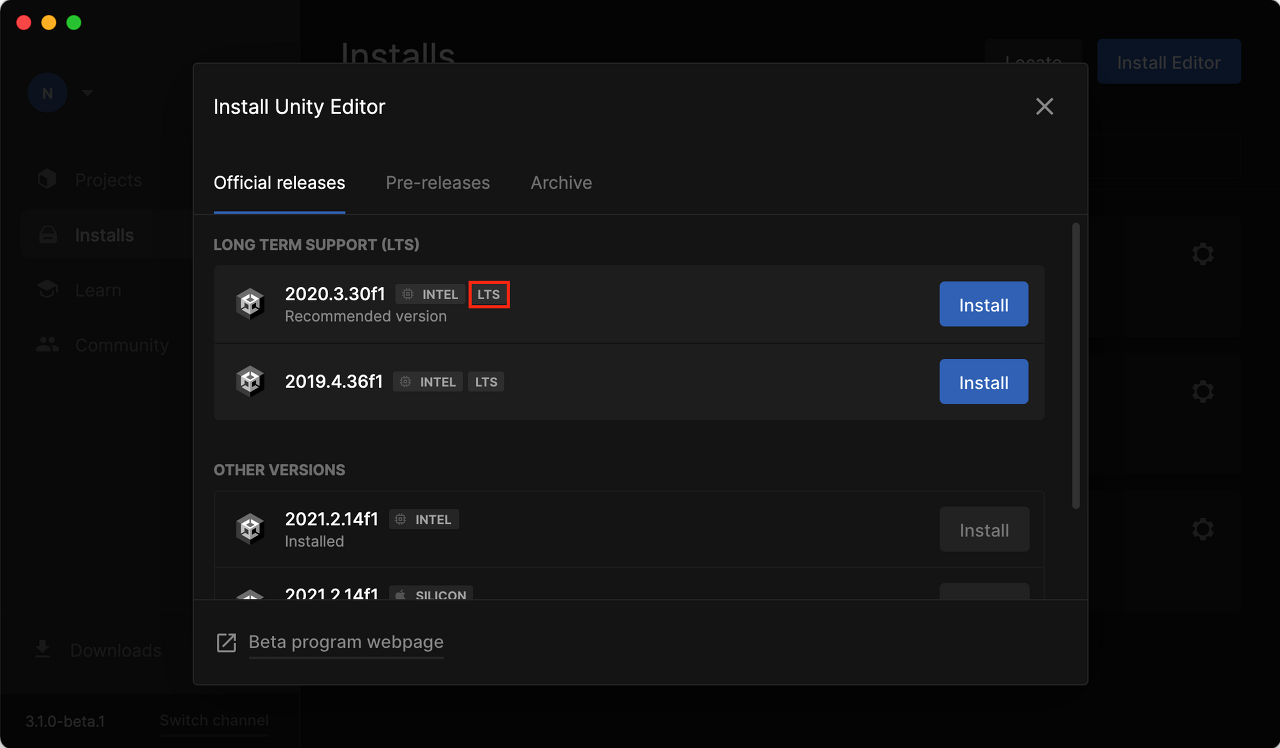This screenshot has width=1280, height=748.
Task: Click disabled Install button for 2021.2.14f1 Intel
Action: pyautogui.click(x=984, y=530)
